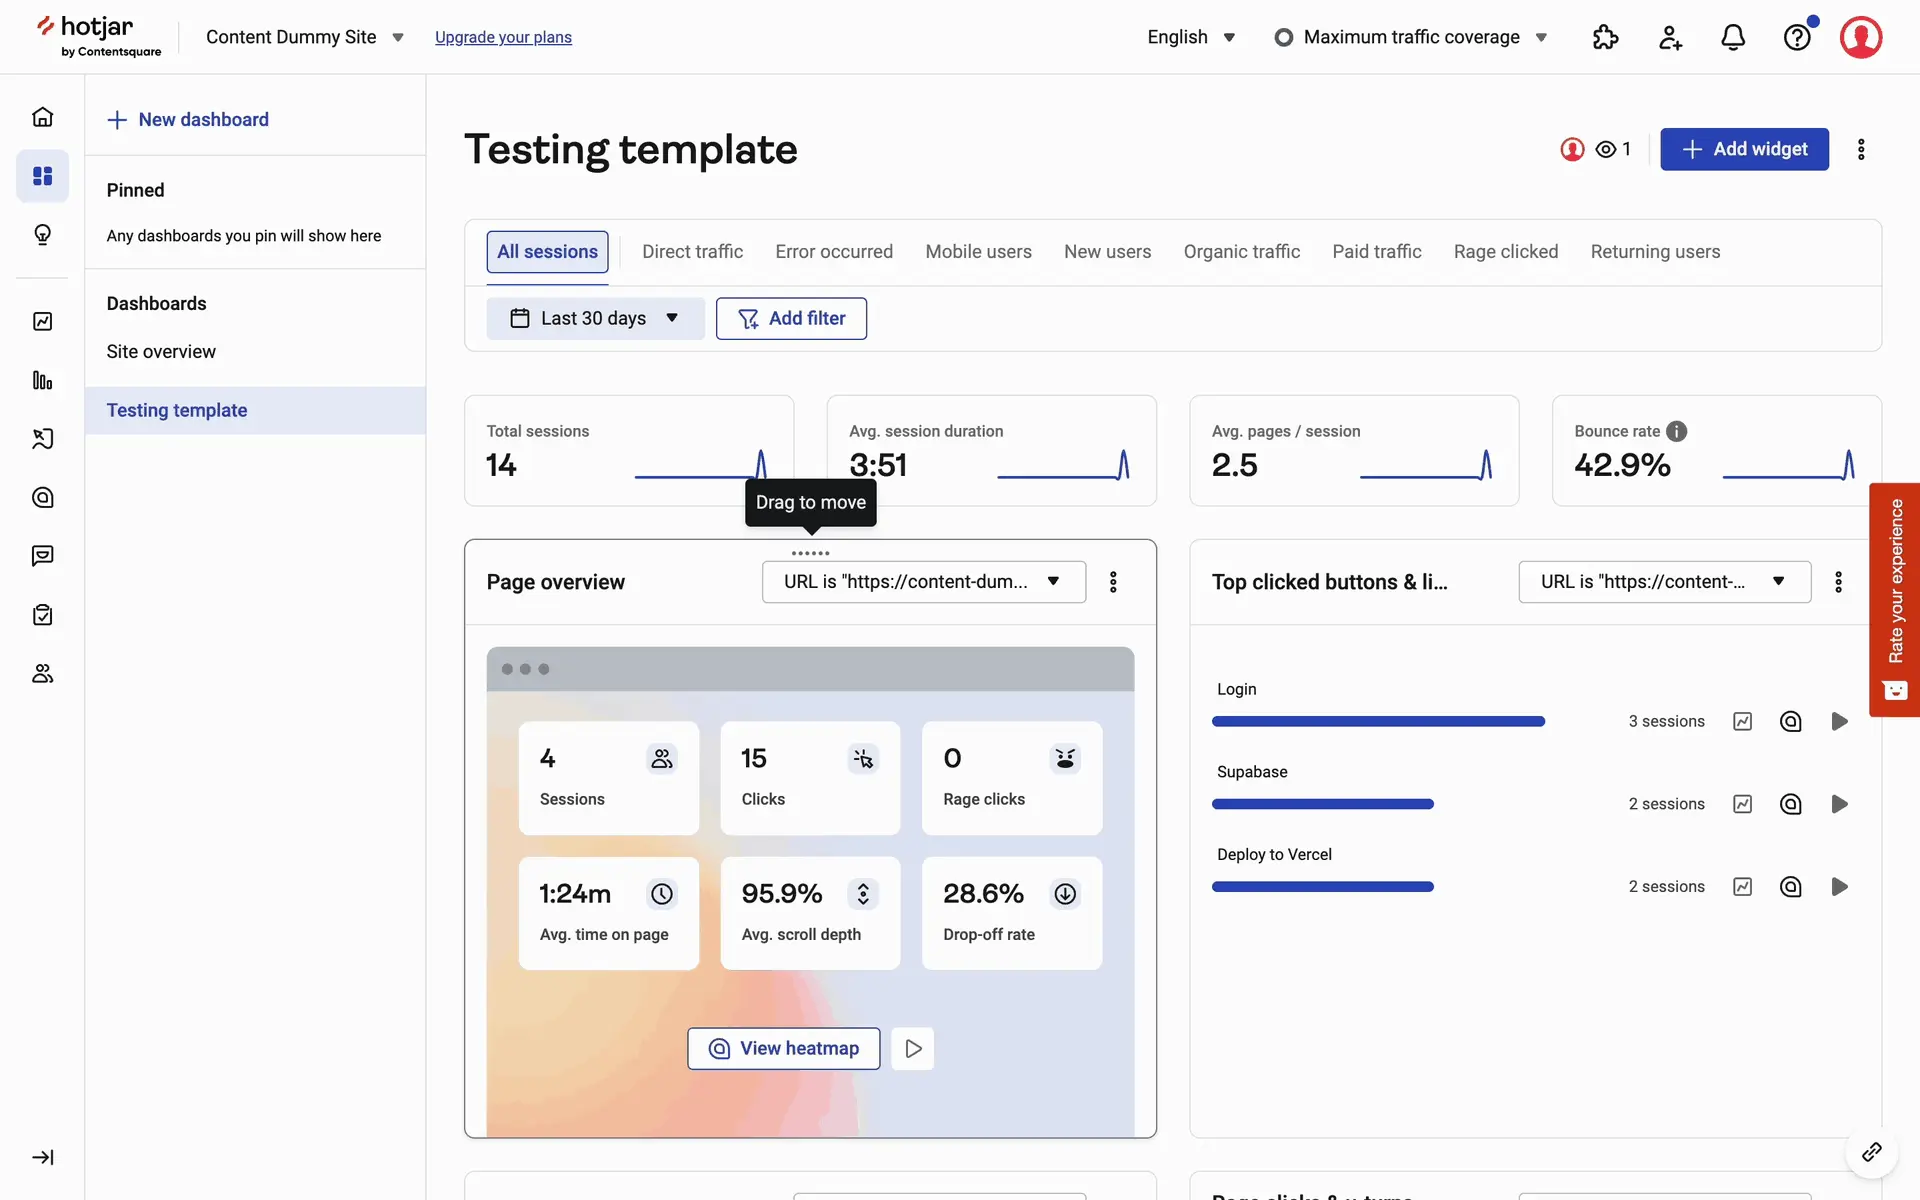Image resolution: width=1920 pixels, height=1200 pixels.
Task: Expand the Content Dummy Site selector
Action: 304,37
